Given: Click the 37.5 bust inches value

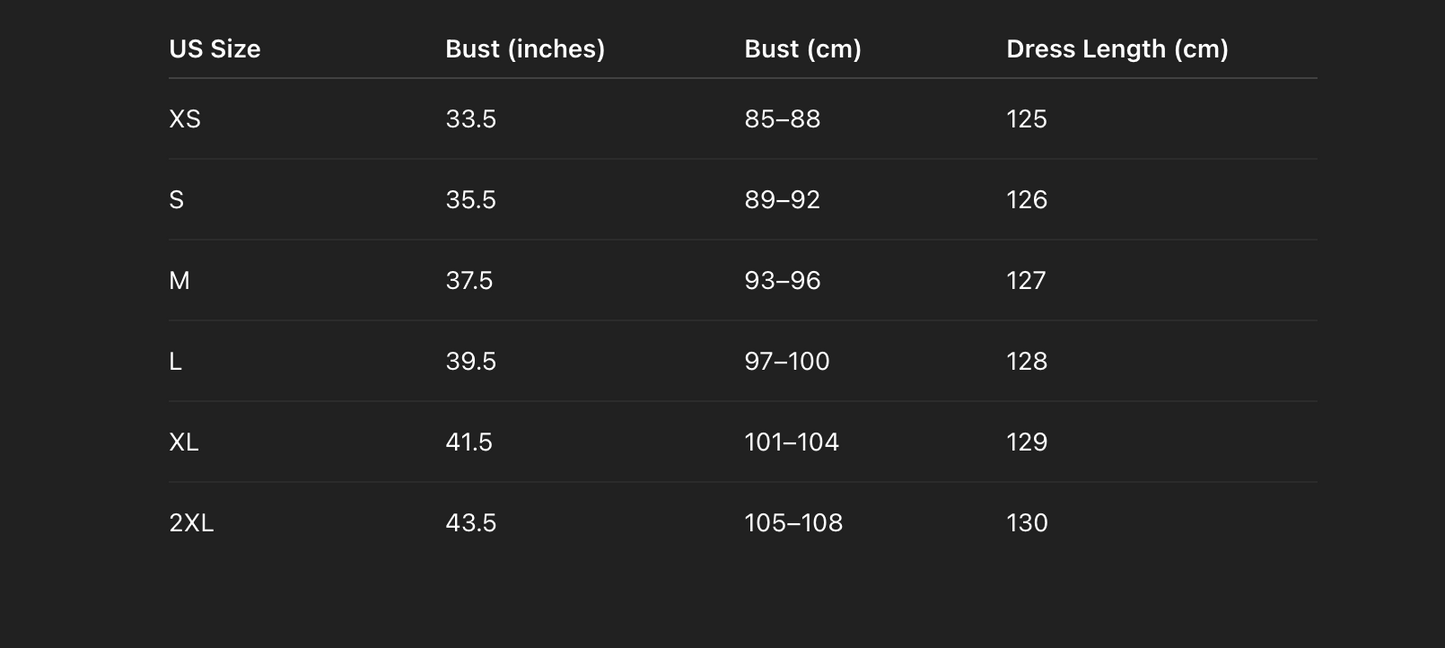Looking at the screenshot, I should pos(469,281).
